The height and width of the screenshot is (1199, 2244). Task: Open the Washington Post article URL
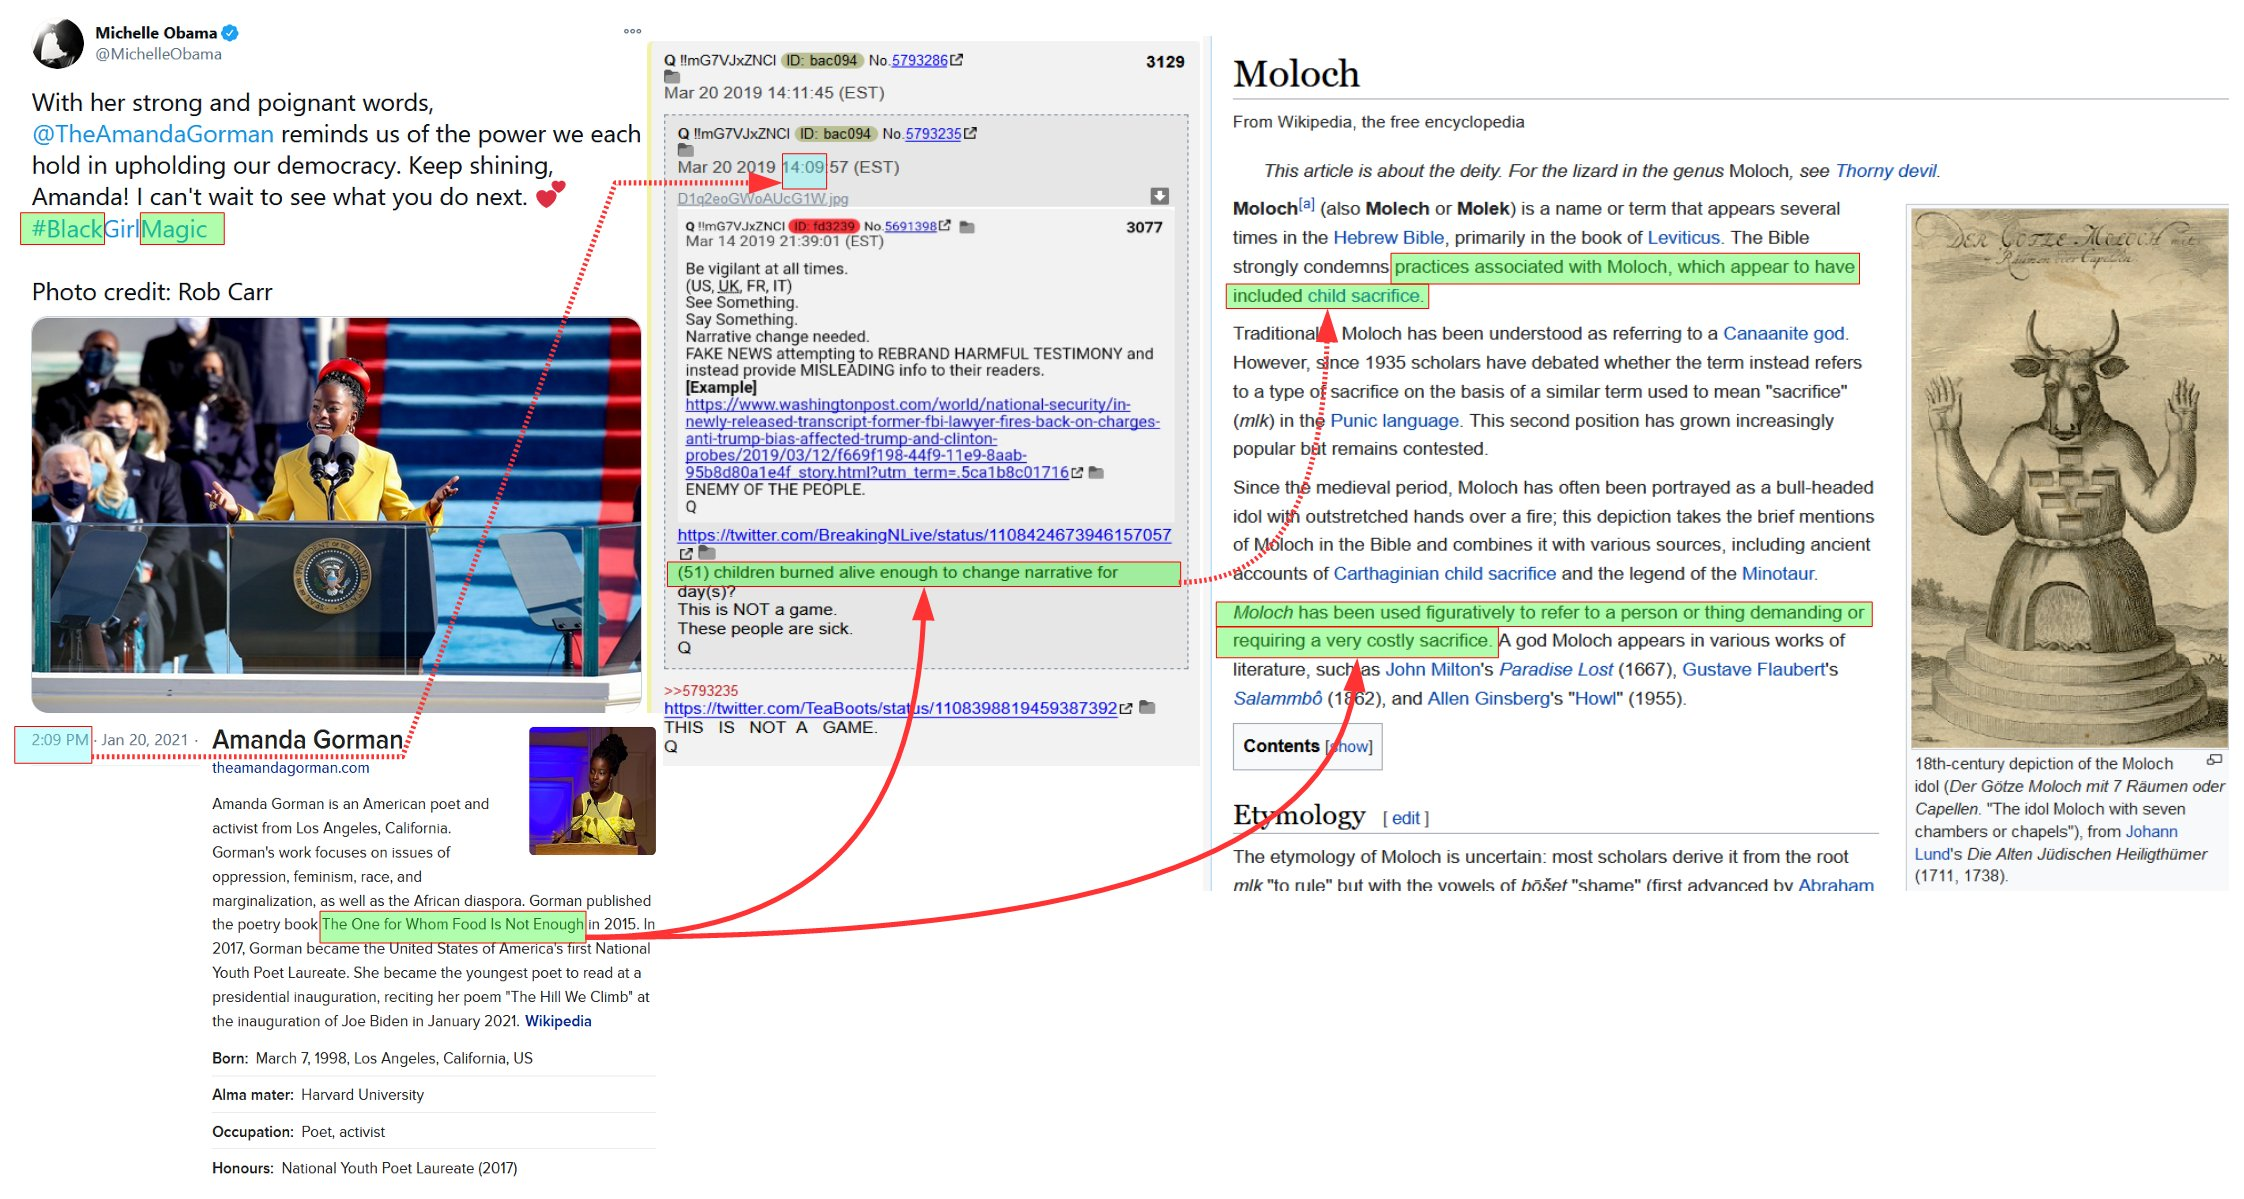pyautogui.click(x=923, y=438)
